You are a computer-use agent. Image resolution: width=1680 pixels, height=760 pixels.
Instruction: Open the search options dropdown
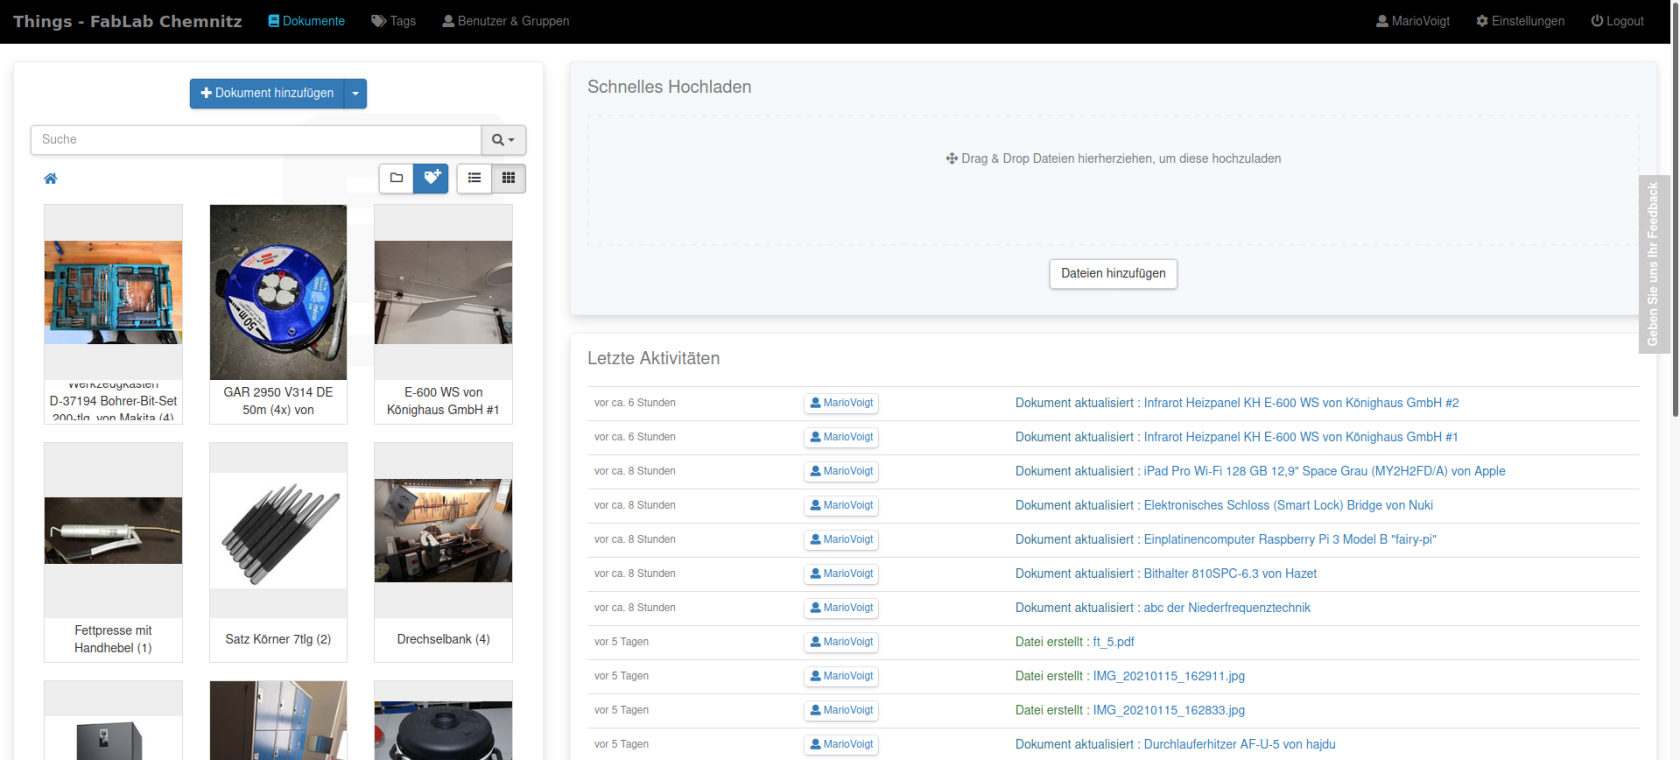pos(503,140)
